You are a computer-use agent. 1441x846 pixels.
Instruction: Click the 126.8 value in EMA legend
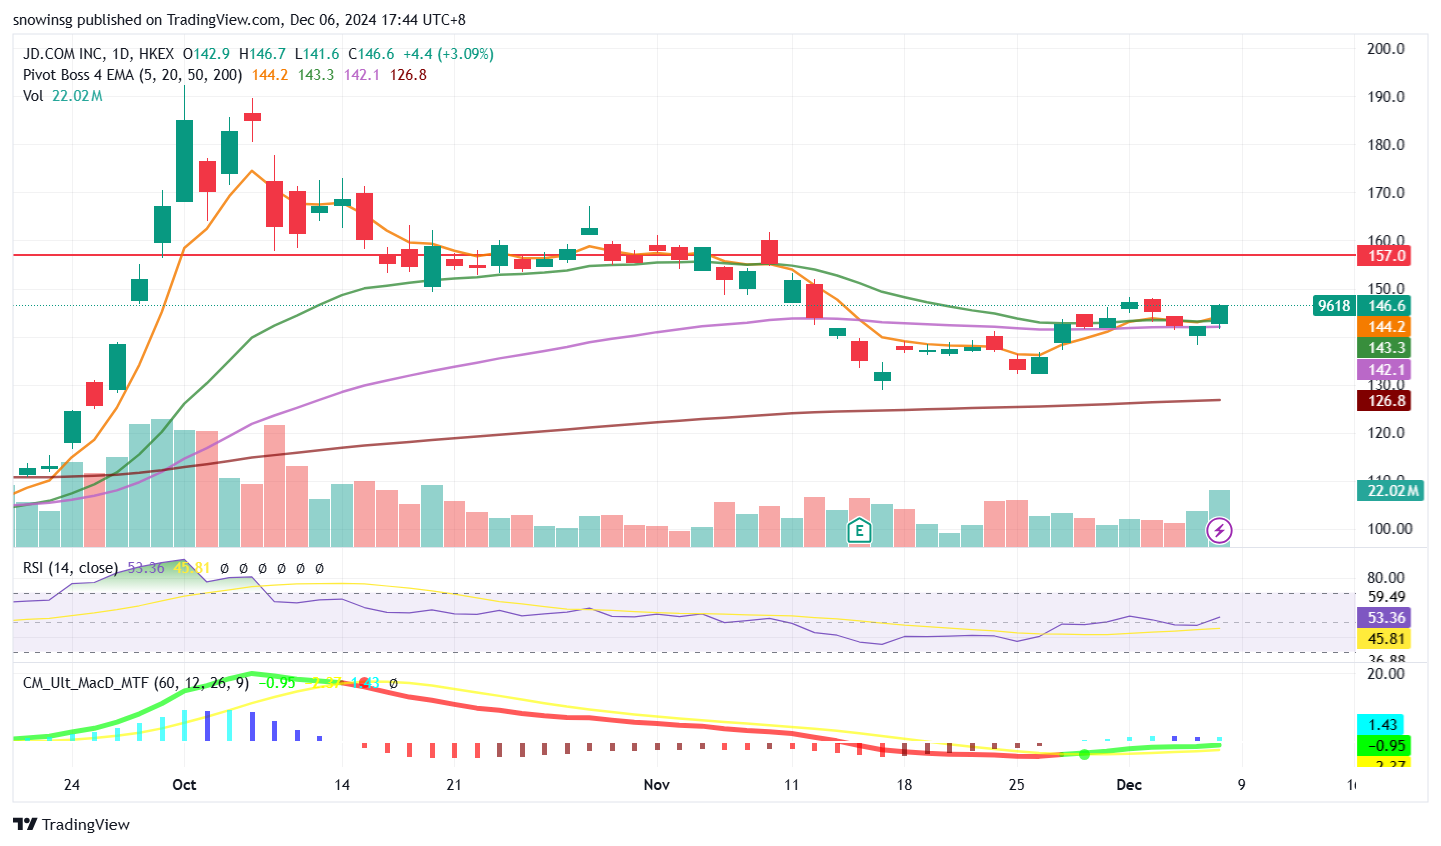point(408,75)
